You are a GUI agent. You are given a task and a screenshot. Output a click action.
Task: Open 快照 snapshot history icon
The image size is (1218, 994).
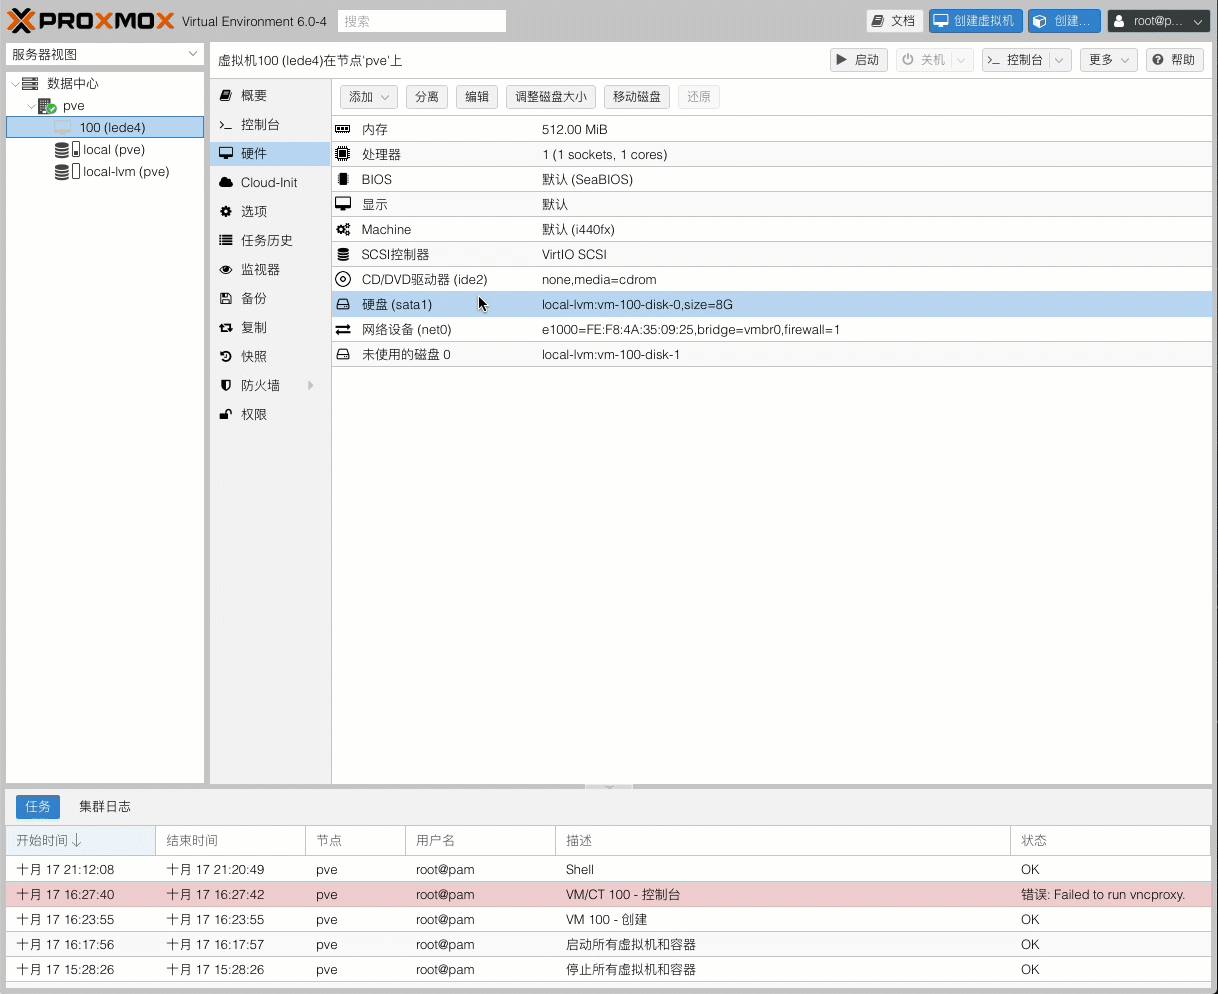click(x=226, y=357)
